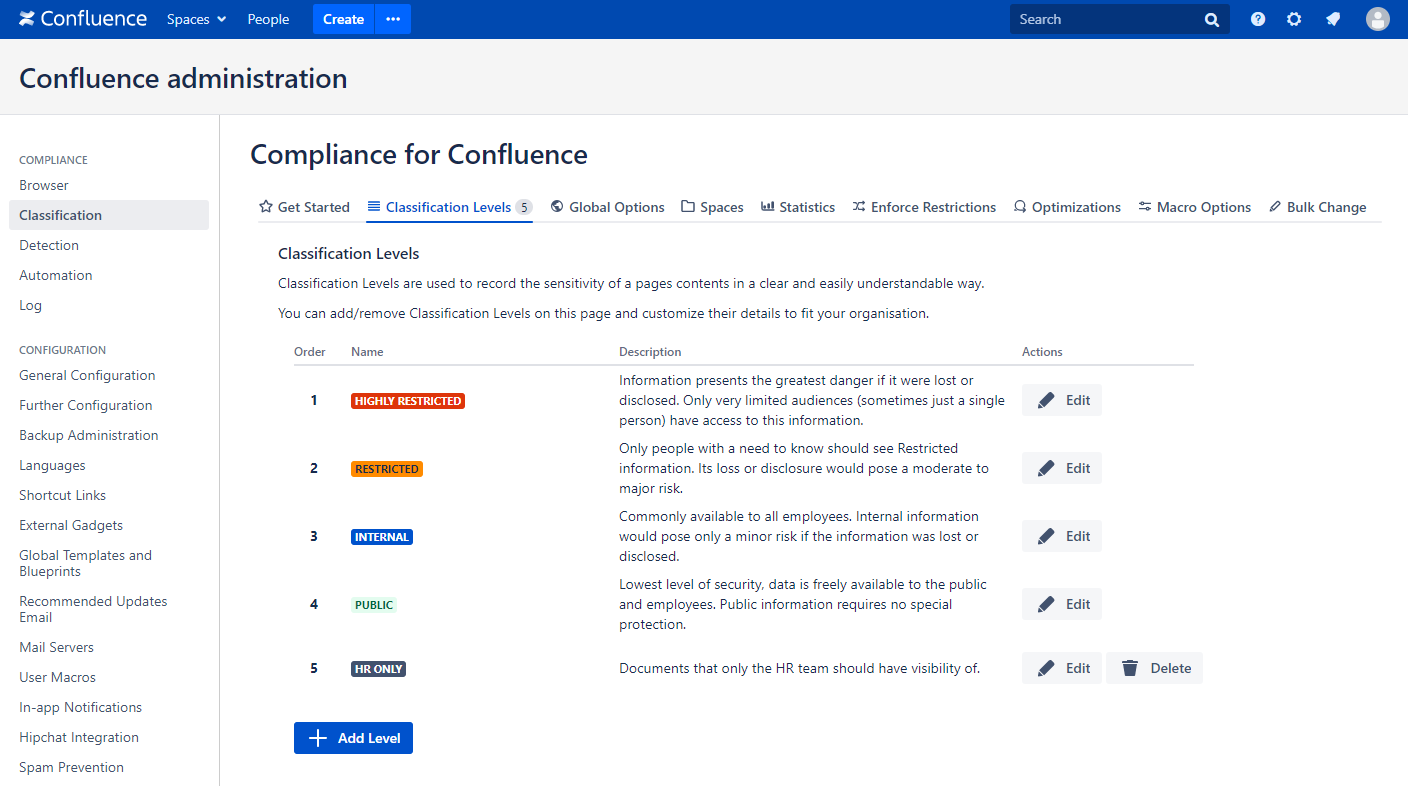This screenshot has height=786, width=1408.
Task: Edit the PUBLIC level
Action: [x=1062, y=604]
